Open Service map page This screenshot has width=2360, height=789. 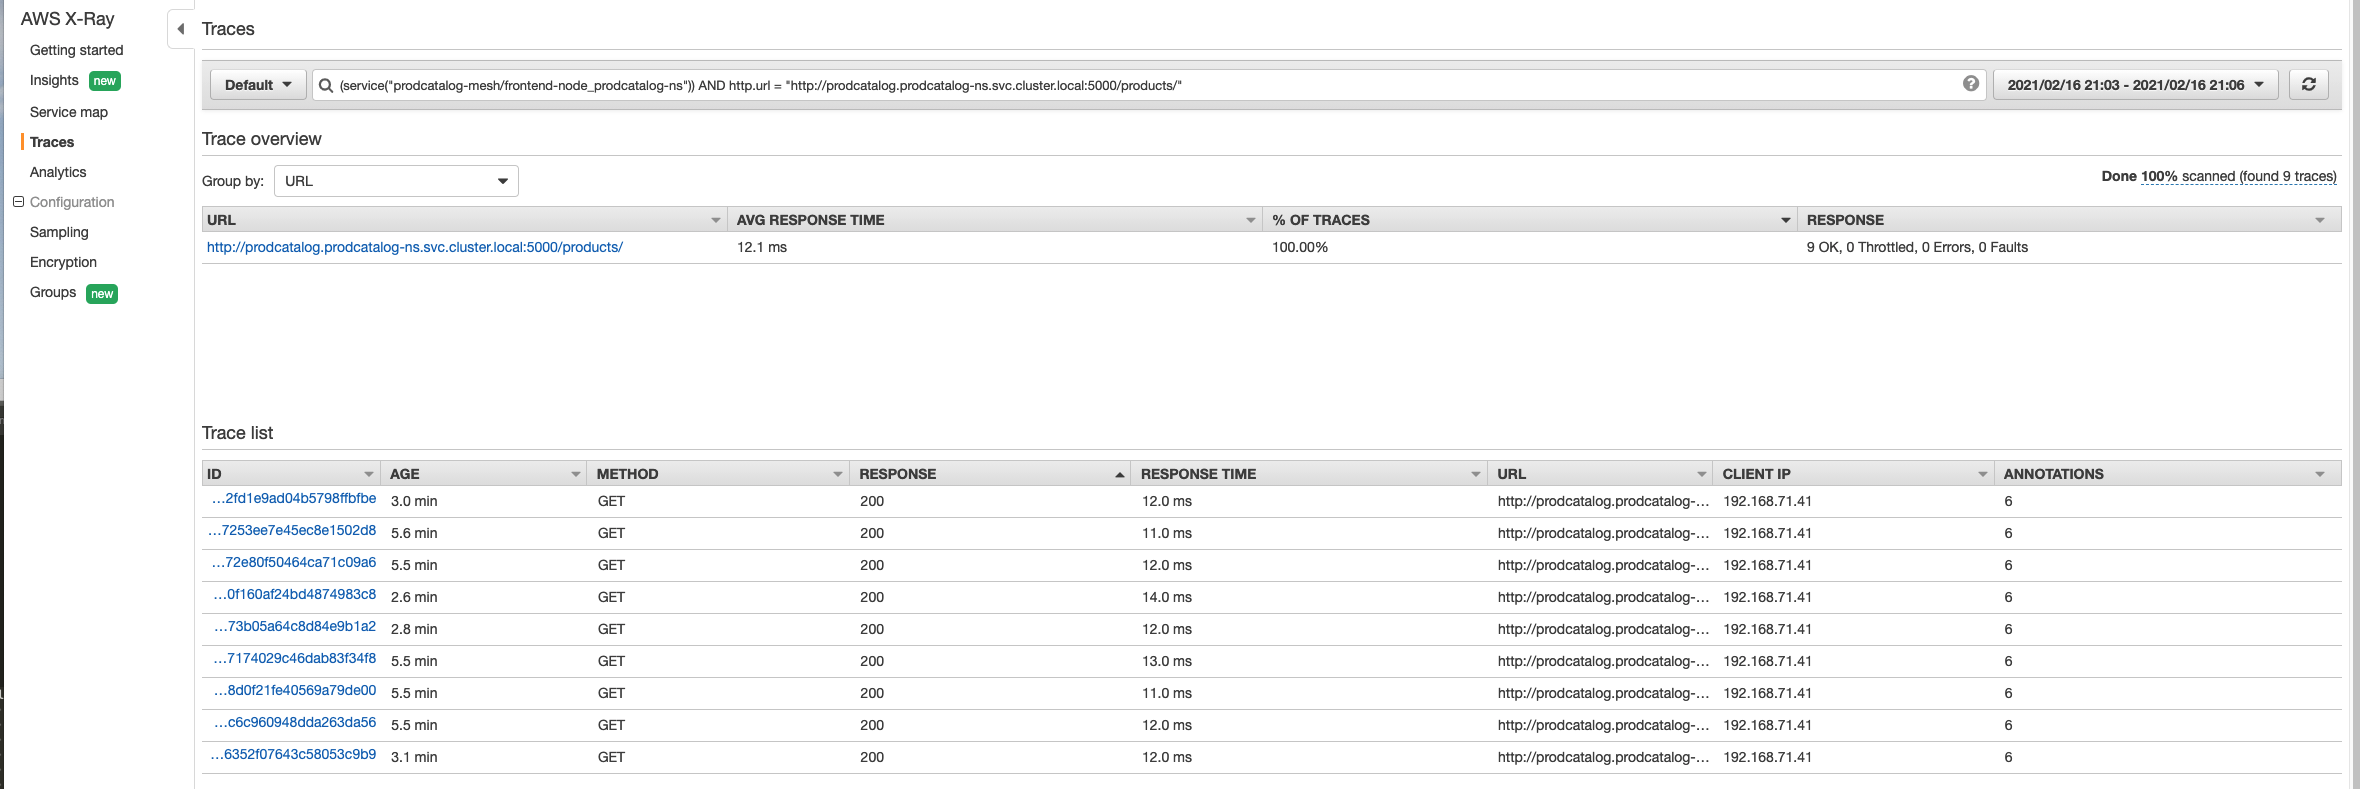(x=69, y=112)
